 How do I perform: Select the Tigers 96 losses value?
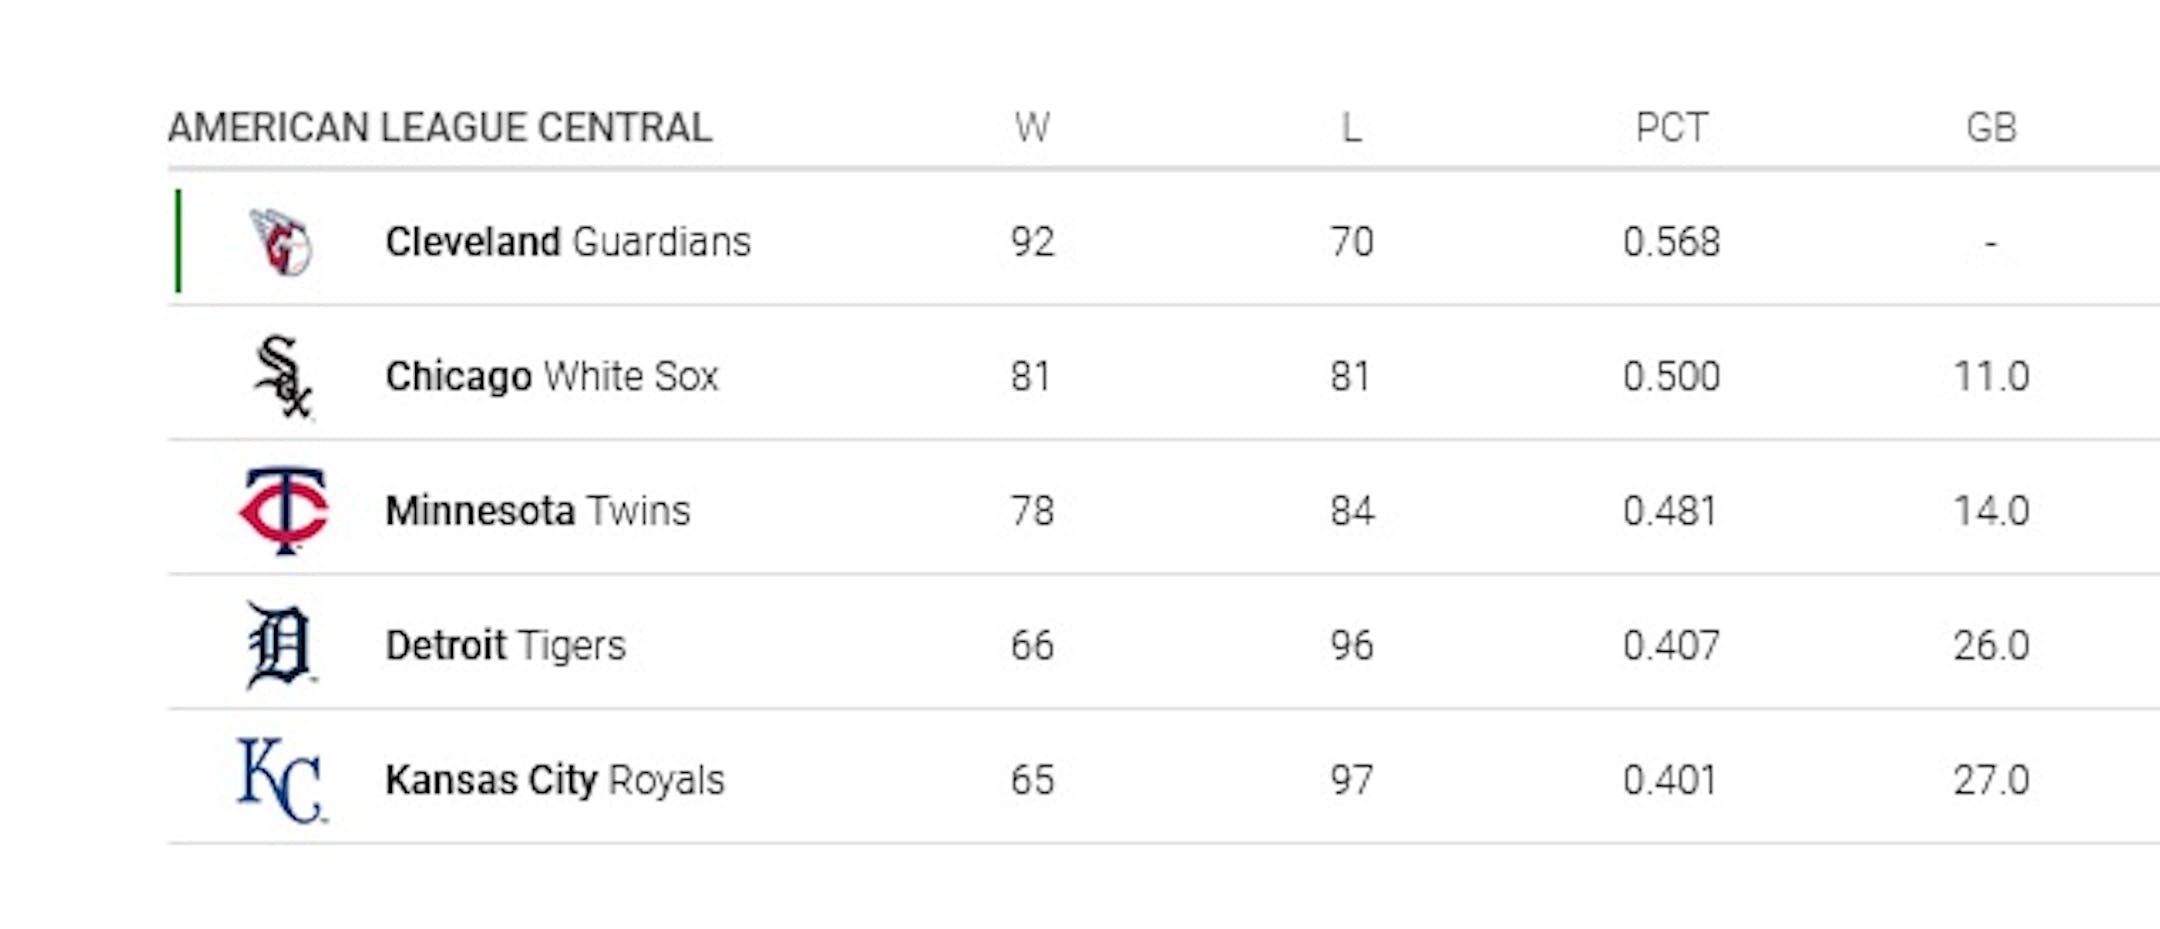pos(1351,646)
